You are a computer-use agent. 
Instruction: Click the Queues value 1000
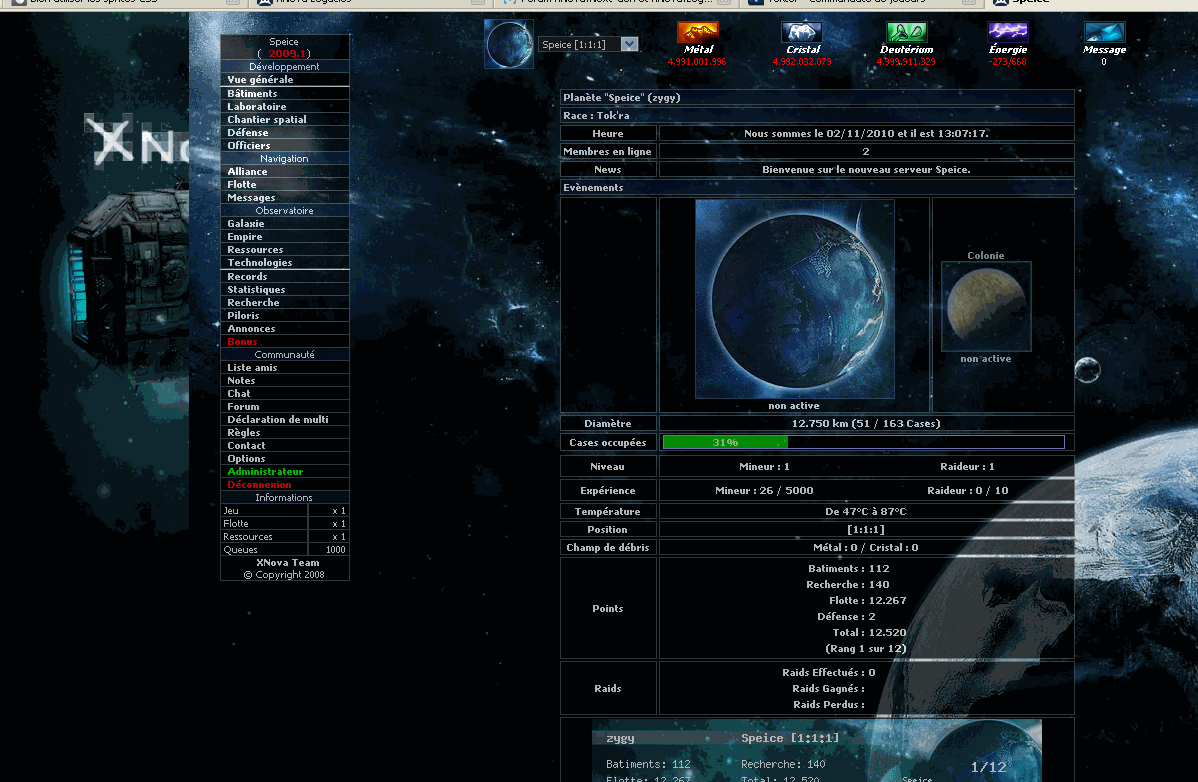click(x=335, y=550)
